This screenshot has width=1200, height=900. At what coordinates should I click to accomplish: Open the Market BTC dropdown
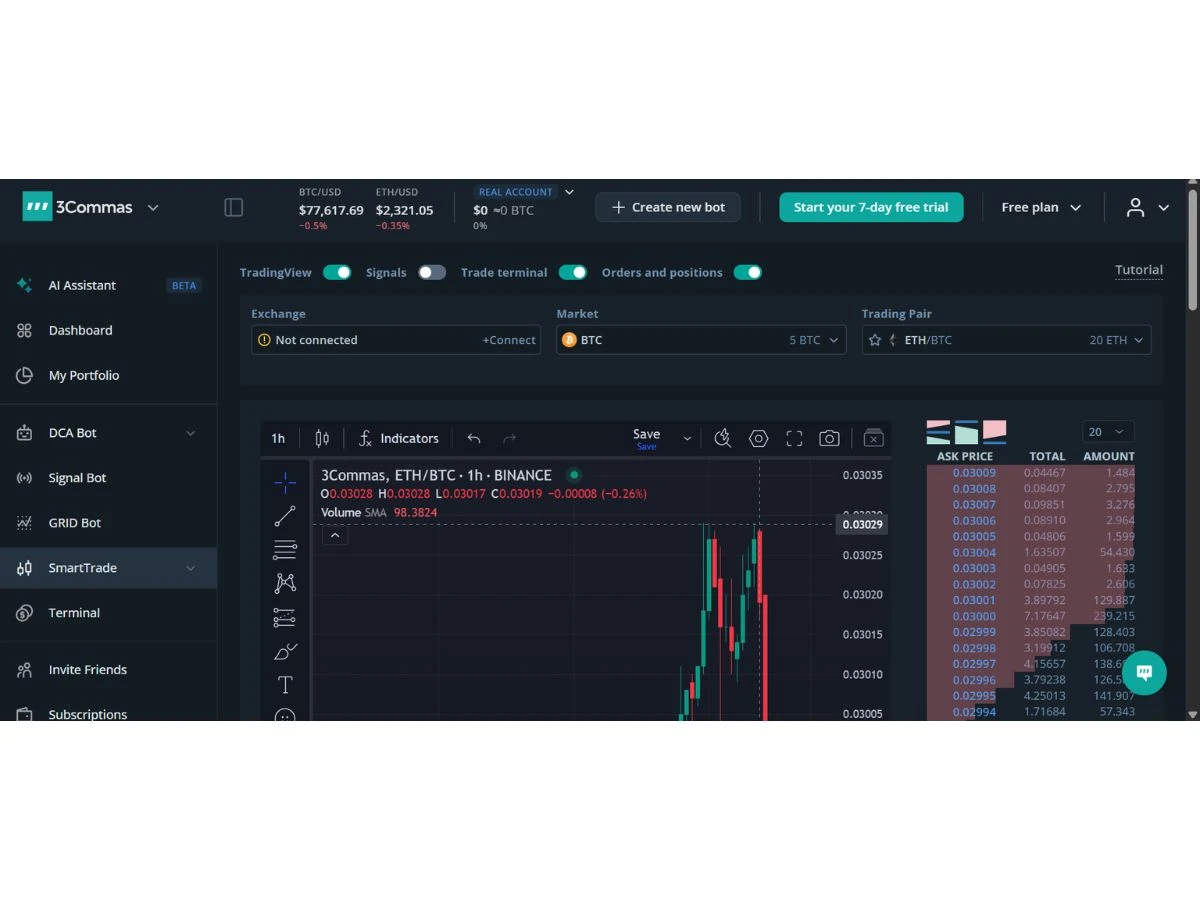[x=701, y=340]
